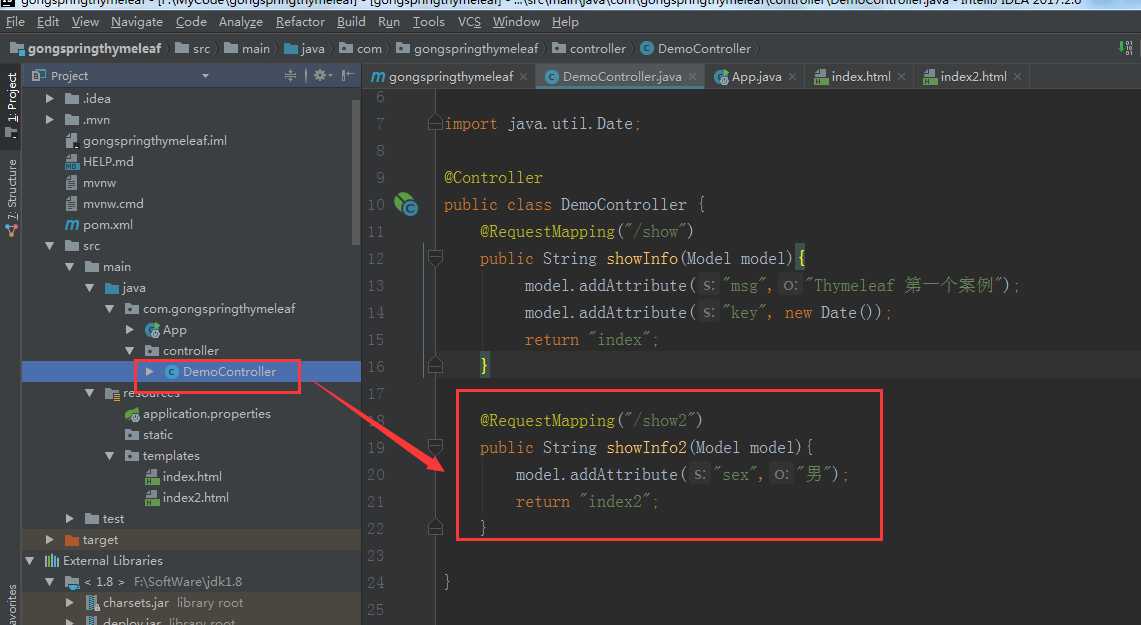
Task: Open the Project view dropdown
Action: point(205,76)
